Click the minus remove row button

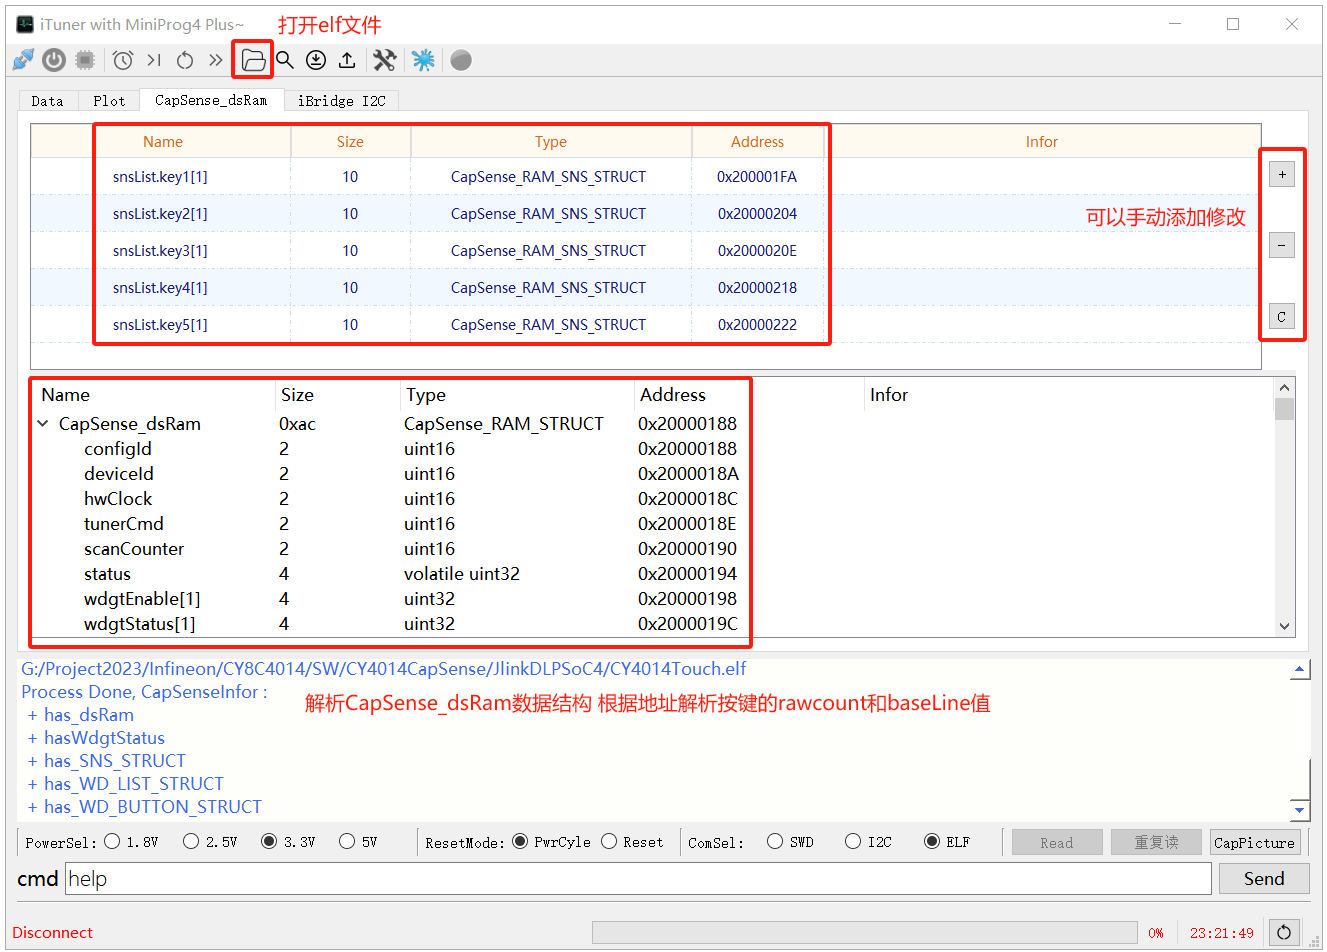point(1282,245)
